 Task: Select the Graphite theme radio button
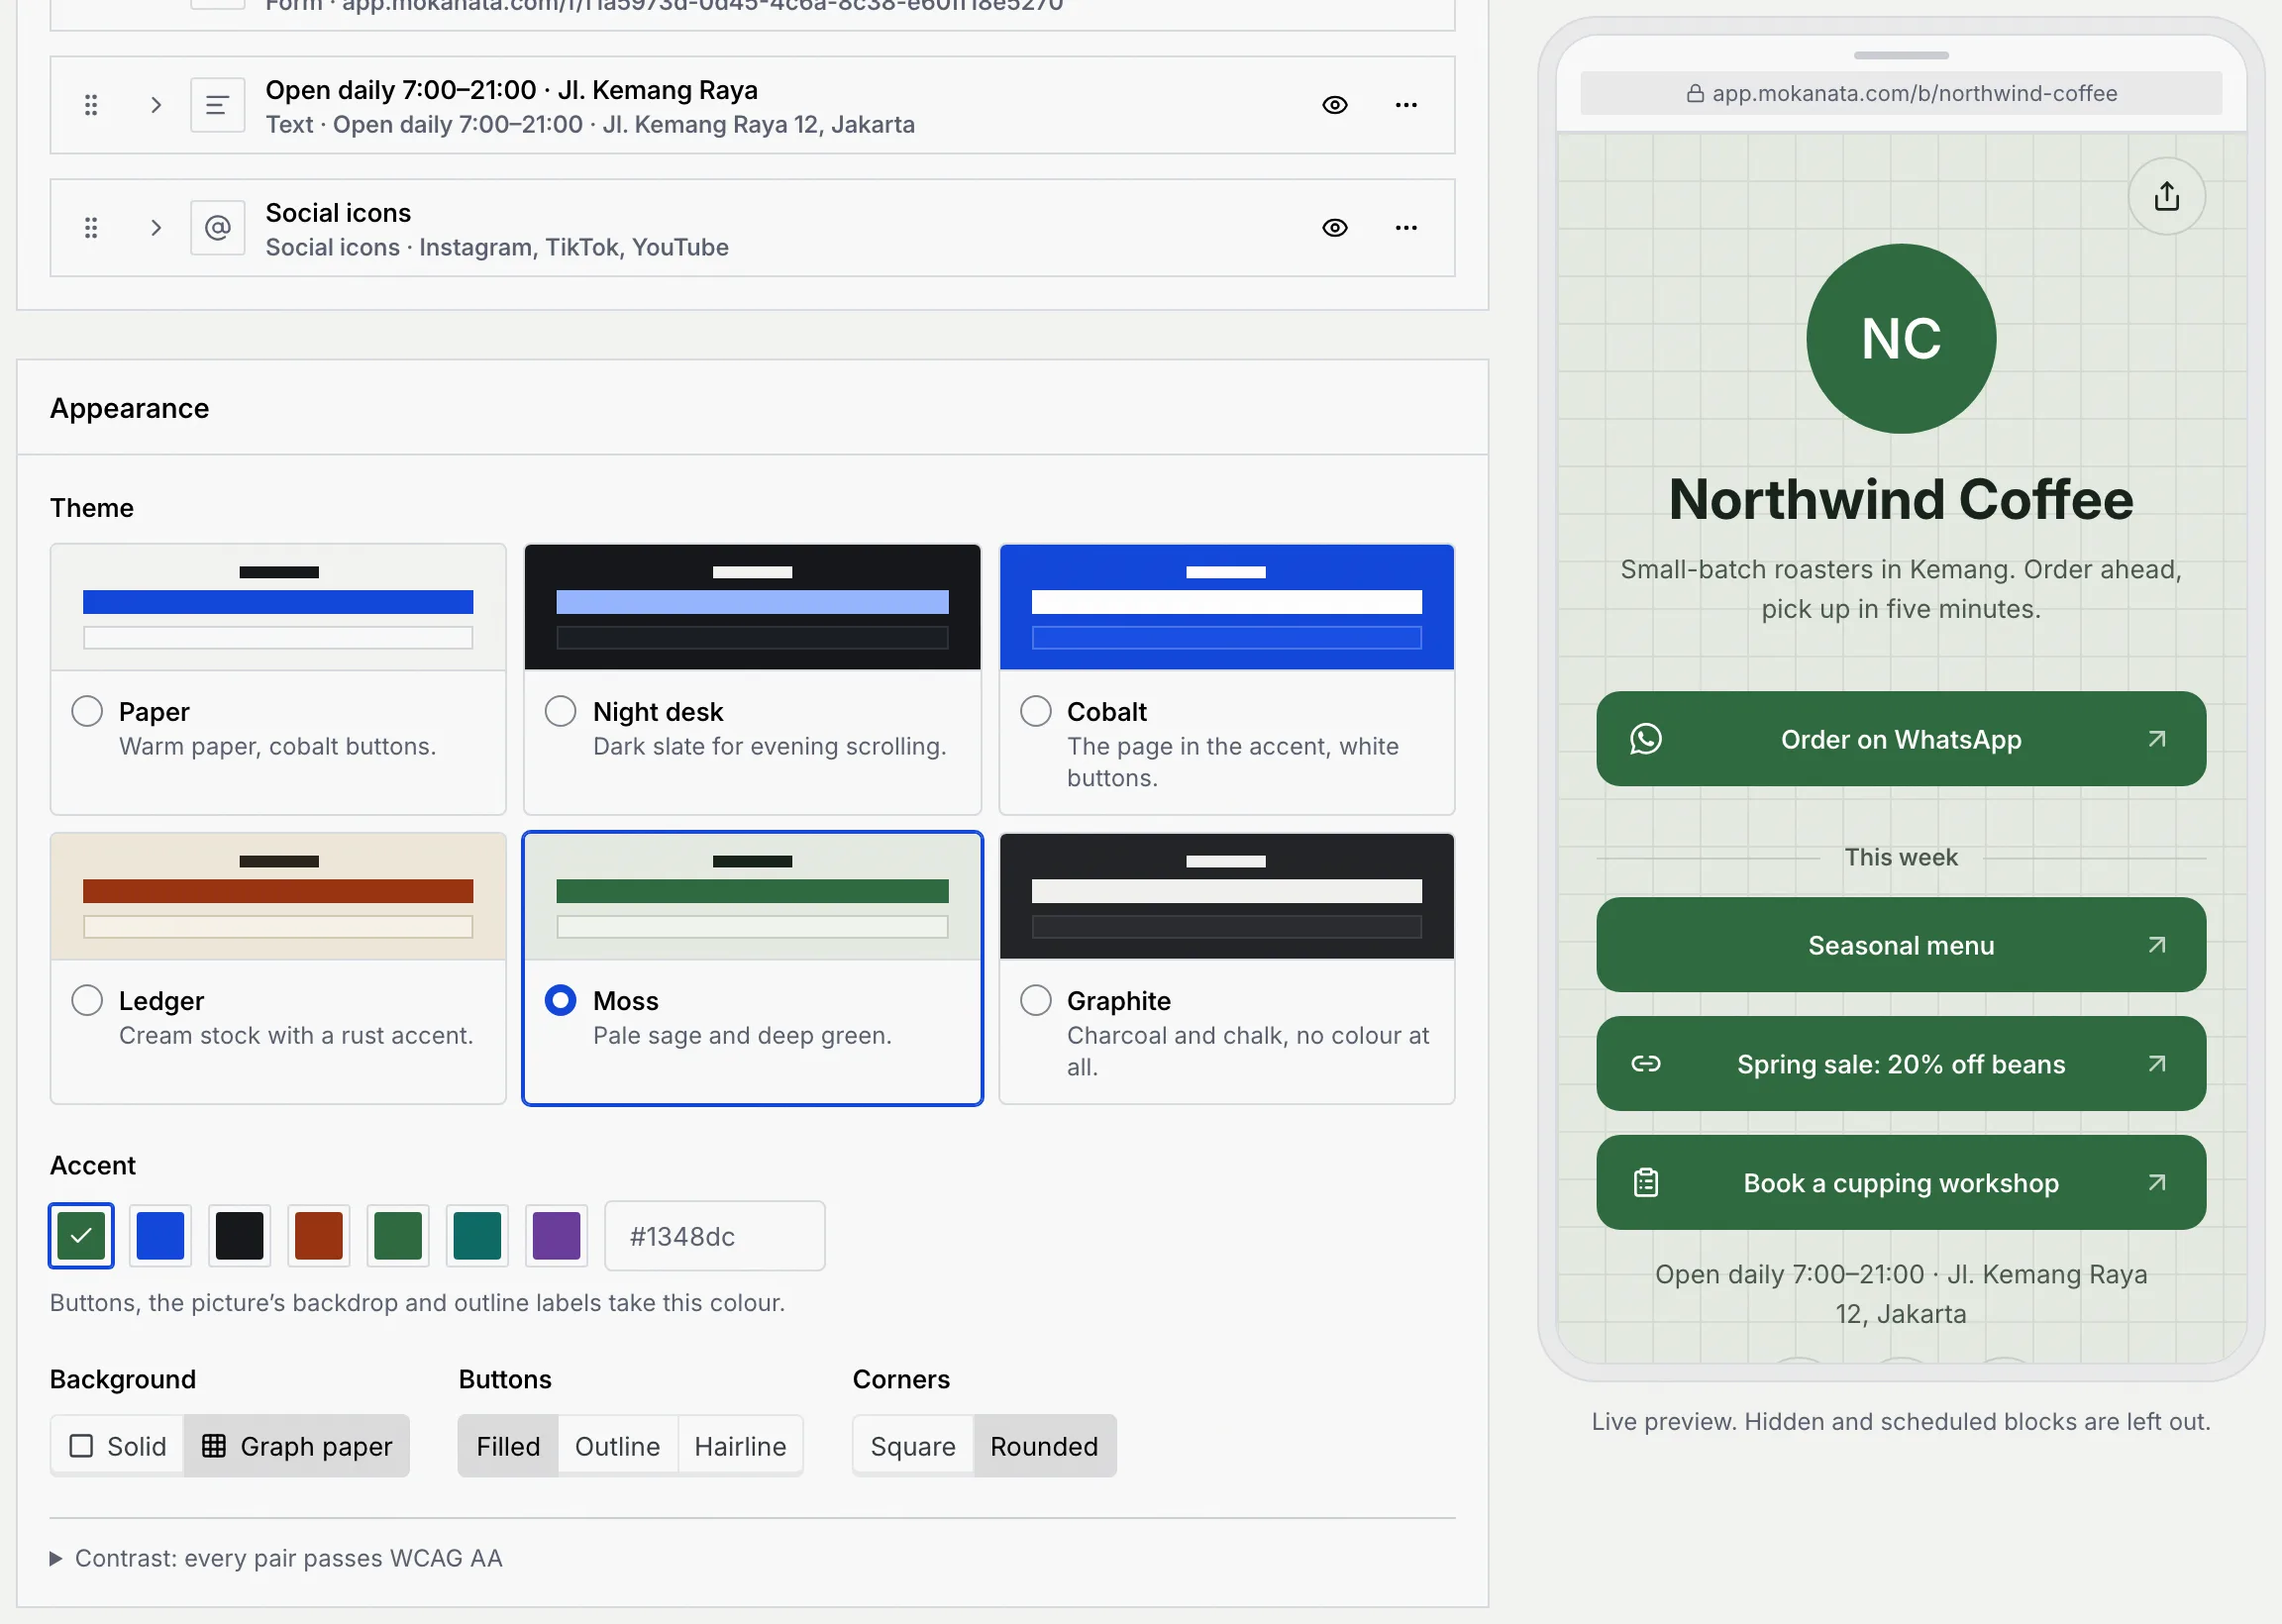(1035, 1000)
